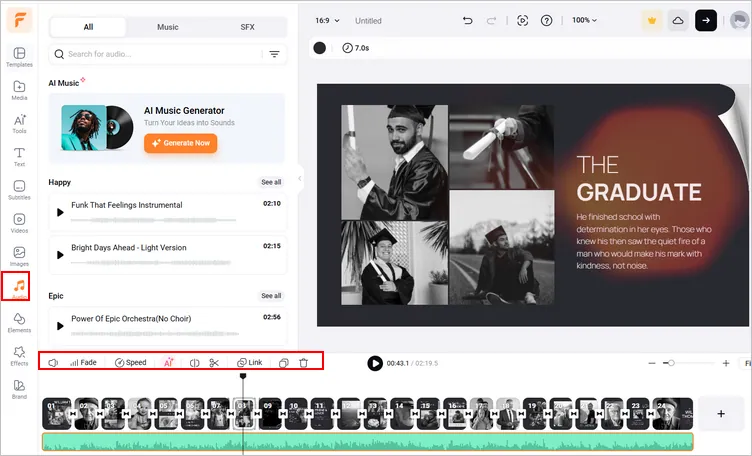This screenshot has height=456, width=752.
Task: Open the 16:9 aspect ratio dropdown
Action: click(x=327, y=21)
